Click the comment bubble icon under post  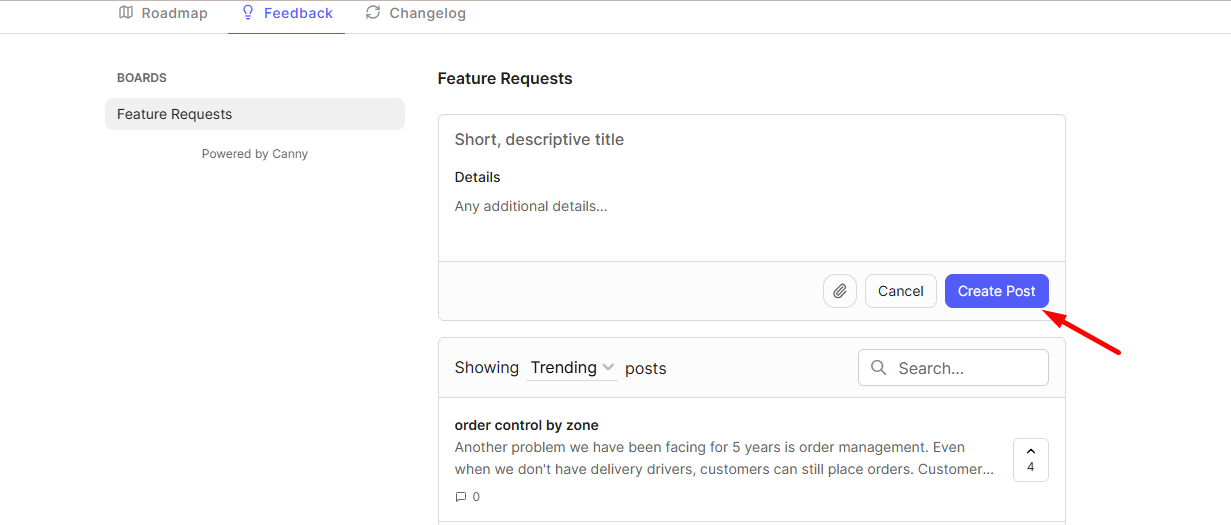(461, 497)
